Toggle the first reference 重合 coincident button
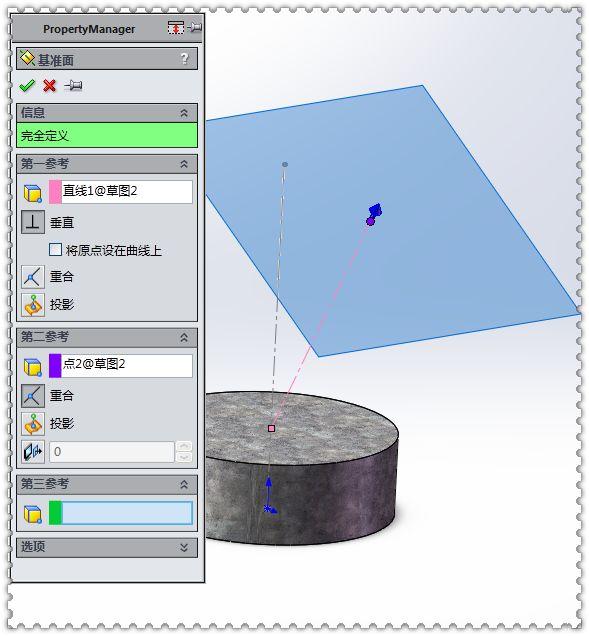Screen dimensions: 589x636 pos(33,277)
